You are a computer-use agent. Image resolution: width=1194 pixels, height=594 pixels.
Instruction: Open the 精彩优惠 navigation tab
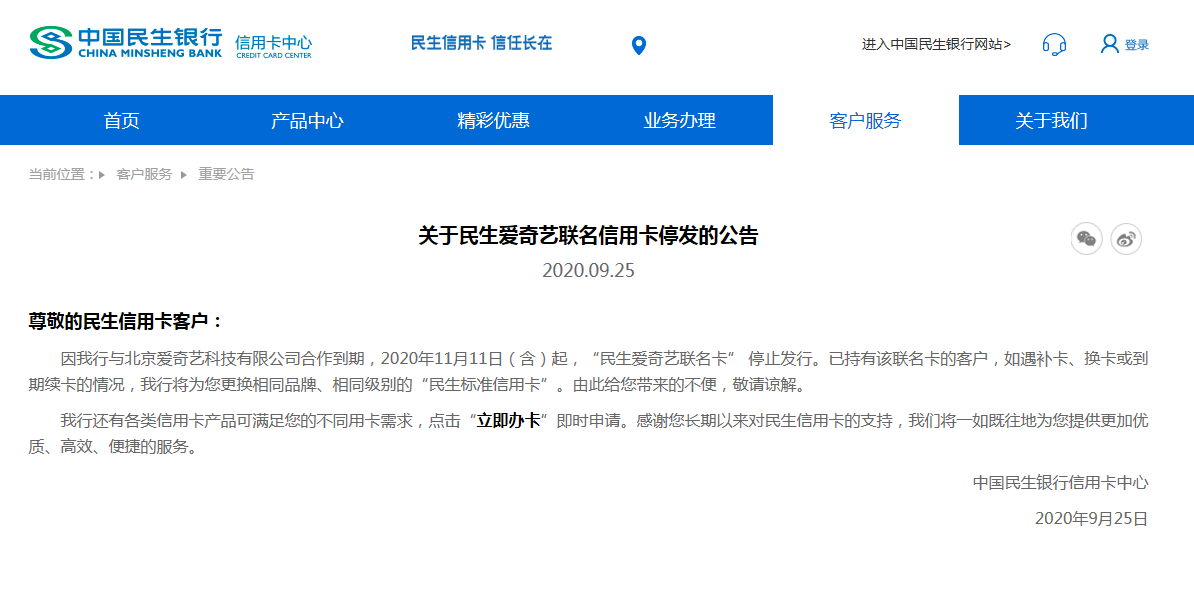493,120
